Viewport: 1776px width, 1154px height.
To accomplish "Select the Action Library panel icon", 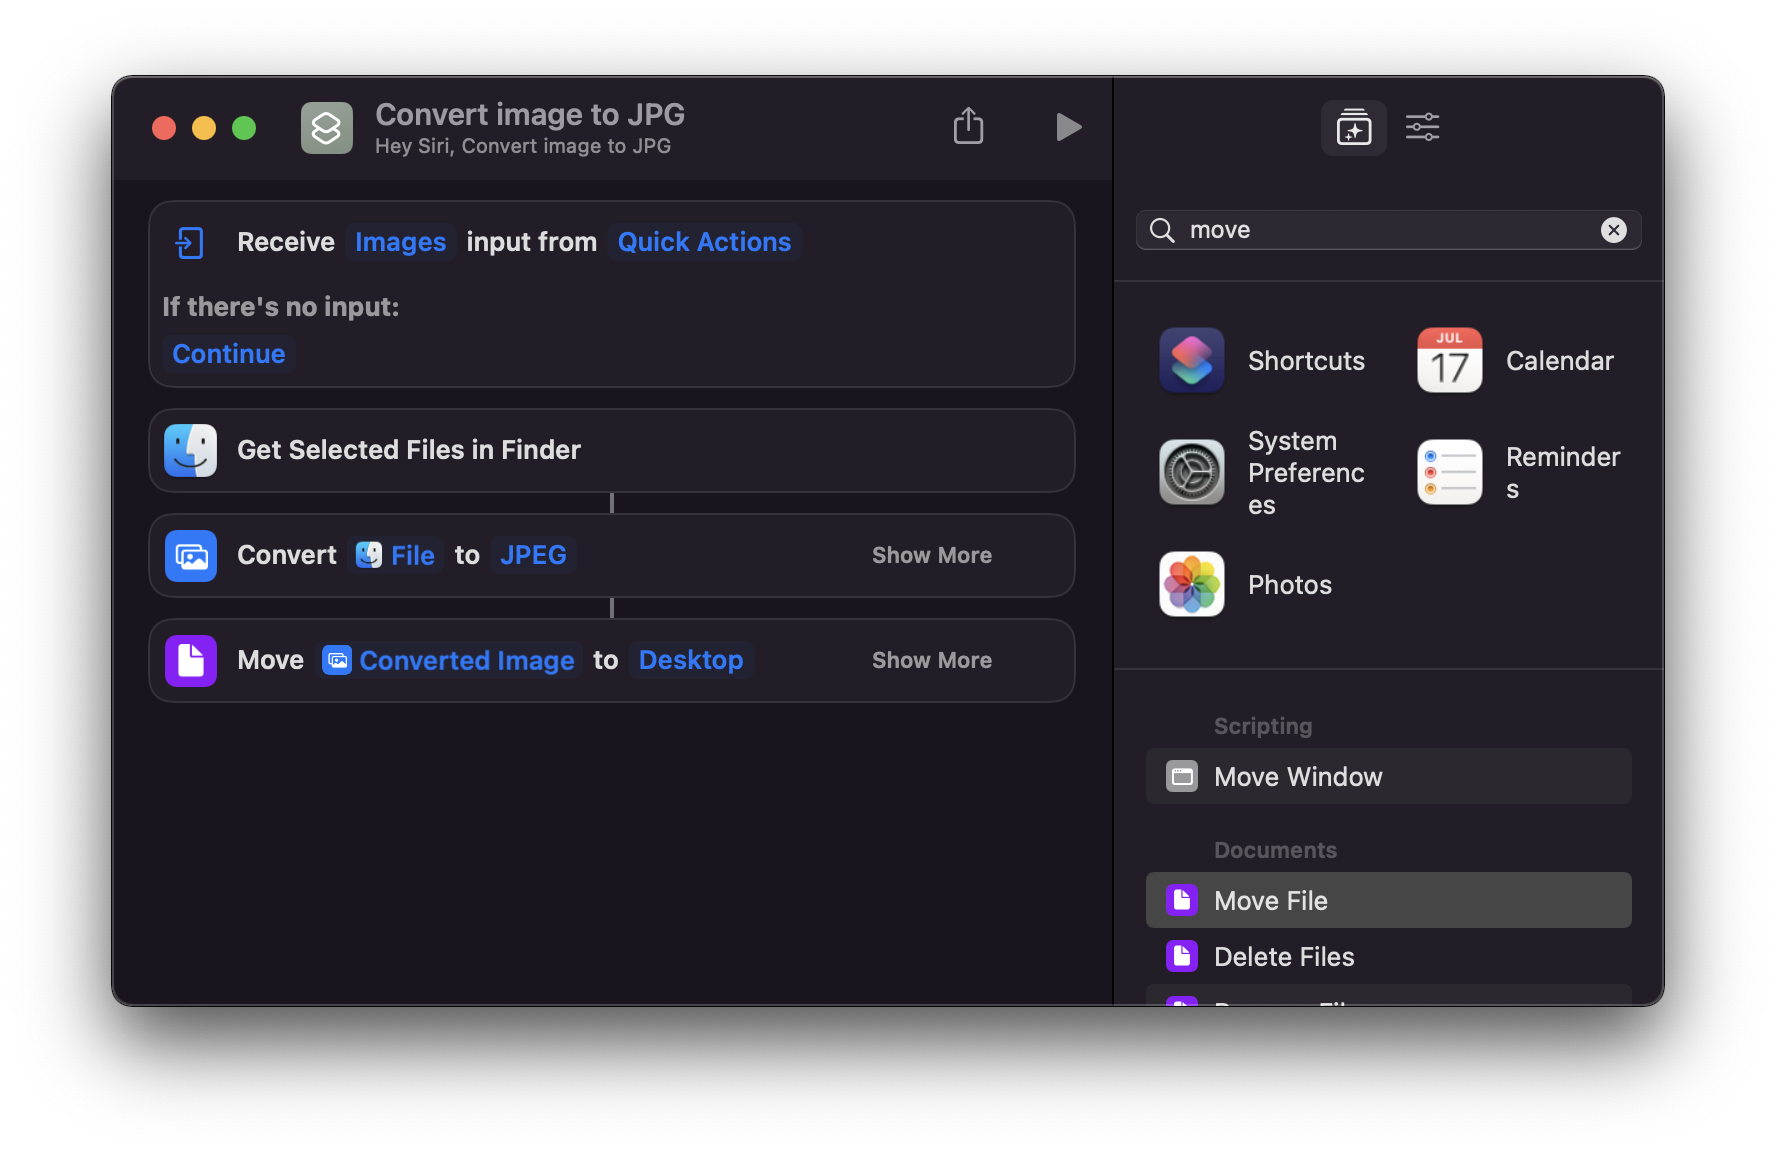I will [x=1353, y=127].
